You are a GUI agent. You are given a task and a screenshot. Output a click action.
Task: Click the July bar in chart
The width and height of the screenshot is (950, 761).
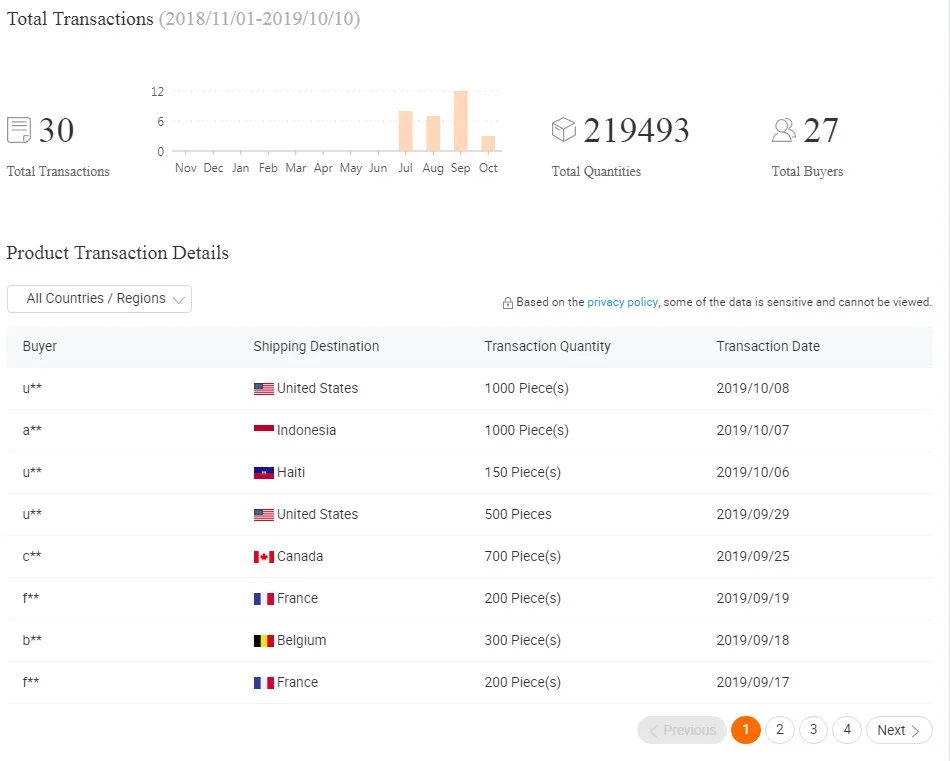coord(405,132)
